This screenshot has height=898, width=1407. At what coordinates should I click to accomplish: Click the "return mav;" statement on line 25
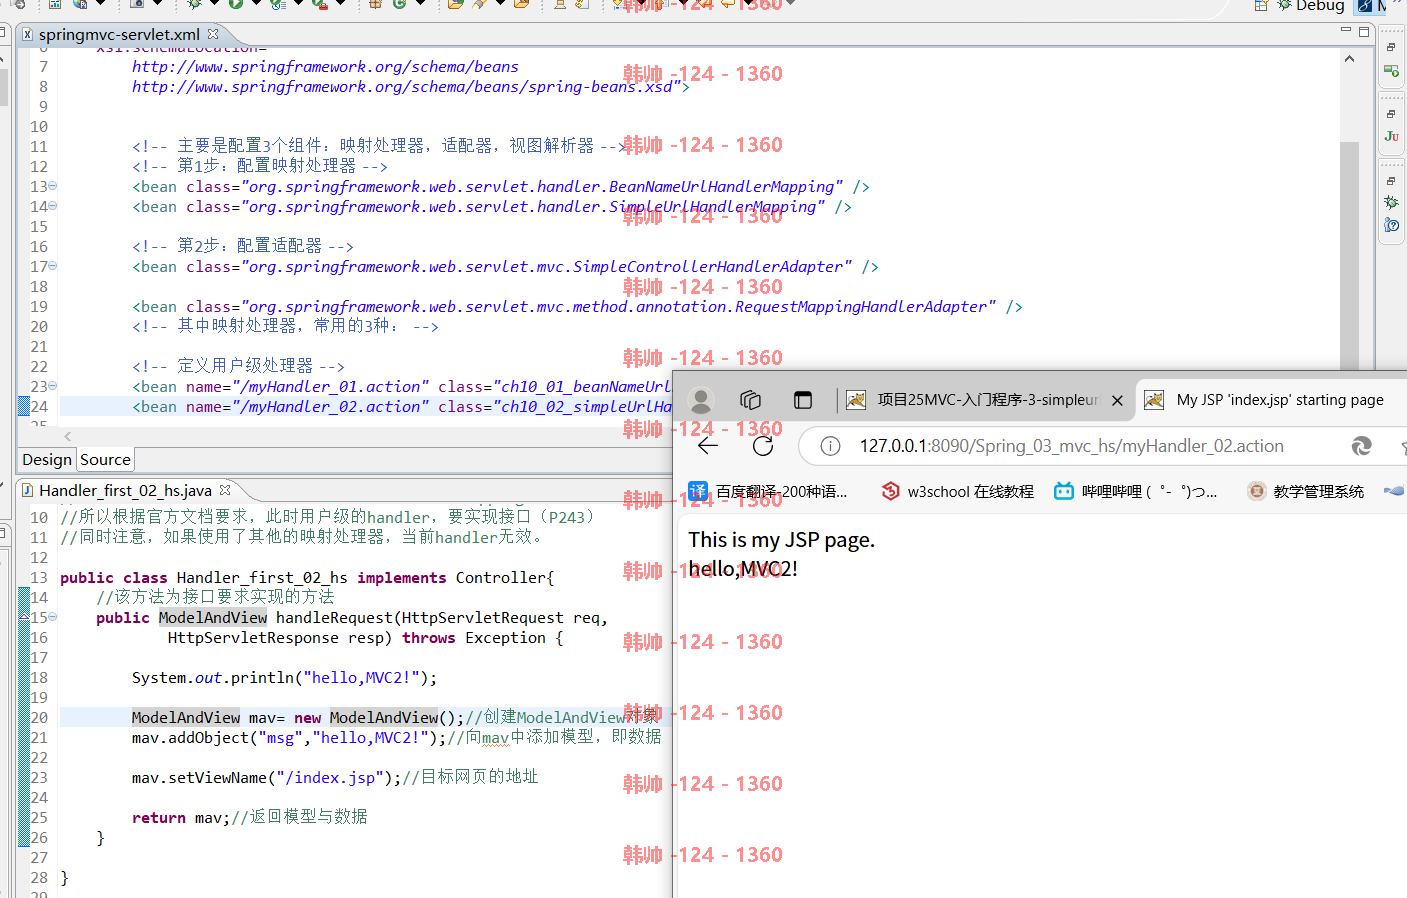181,818
